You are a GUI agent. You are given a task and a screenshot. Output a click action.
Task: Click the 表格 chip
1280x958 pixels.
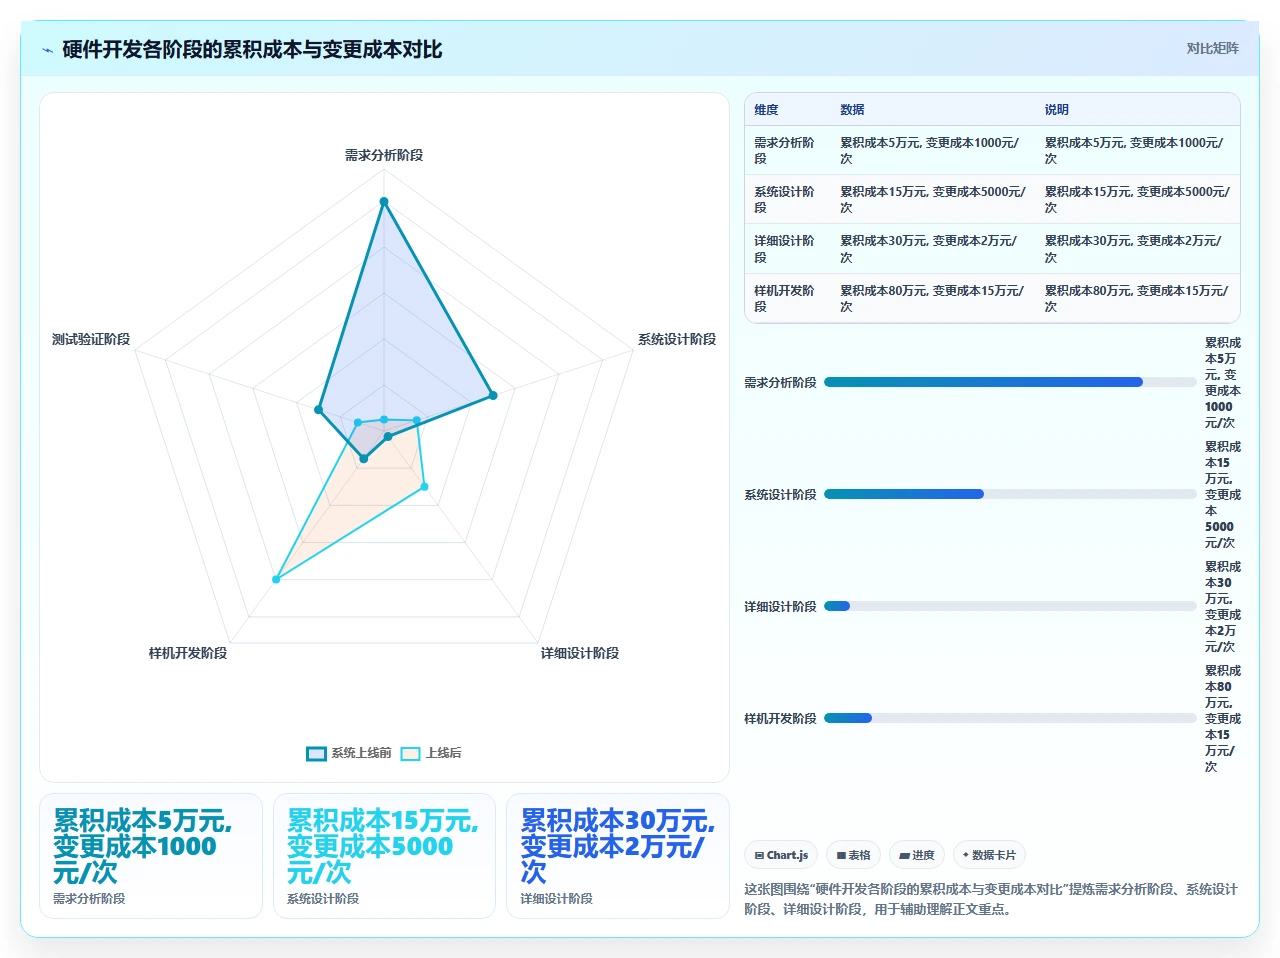click(x=853, y=855)
